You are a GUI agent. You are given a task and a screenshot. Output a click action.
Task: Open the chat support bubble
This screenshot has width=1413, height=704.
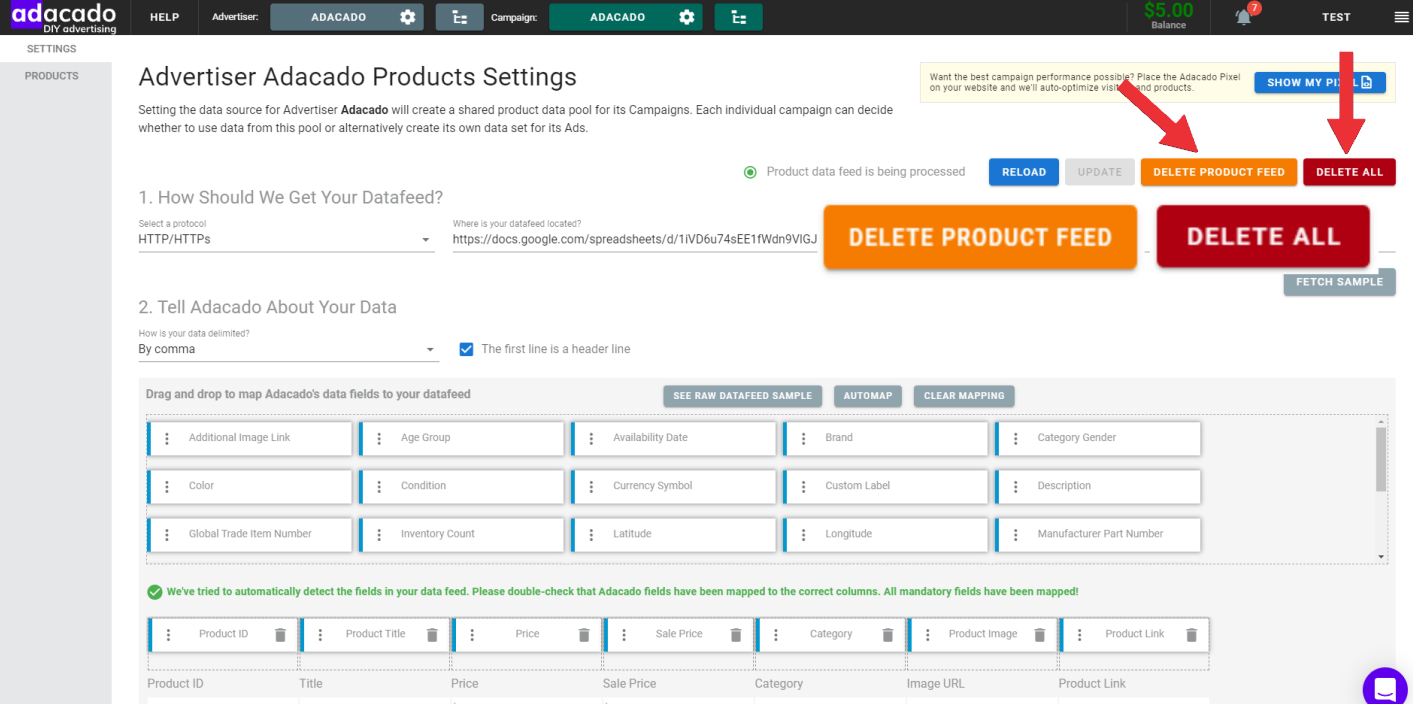1386,688
